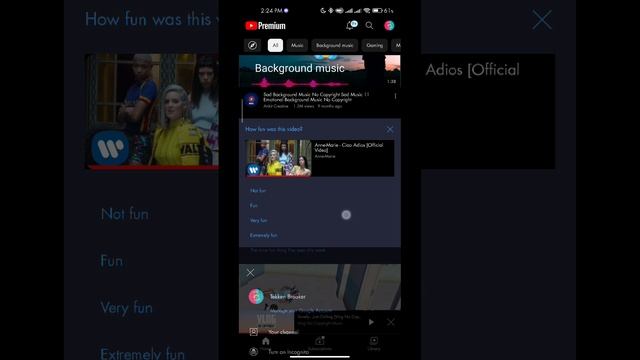Select the Background music filter chip

(335, 45)
